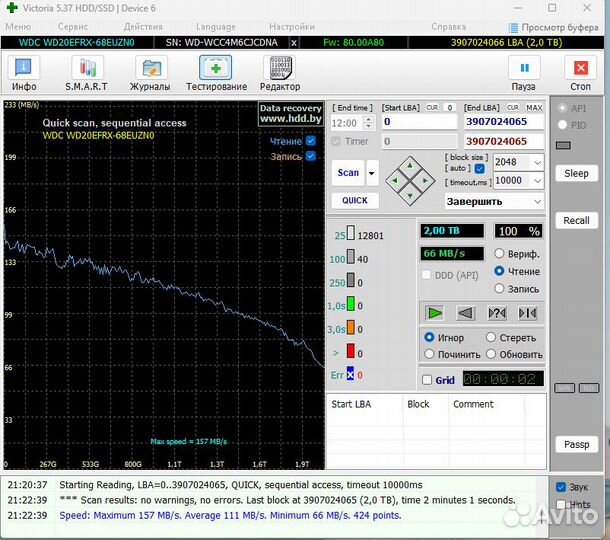Image resolution: width=610 pixels, height=540 pixels.
Task: Expand the block size 2048 dropdown
Action: [x=537, y=162]
